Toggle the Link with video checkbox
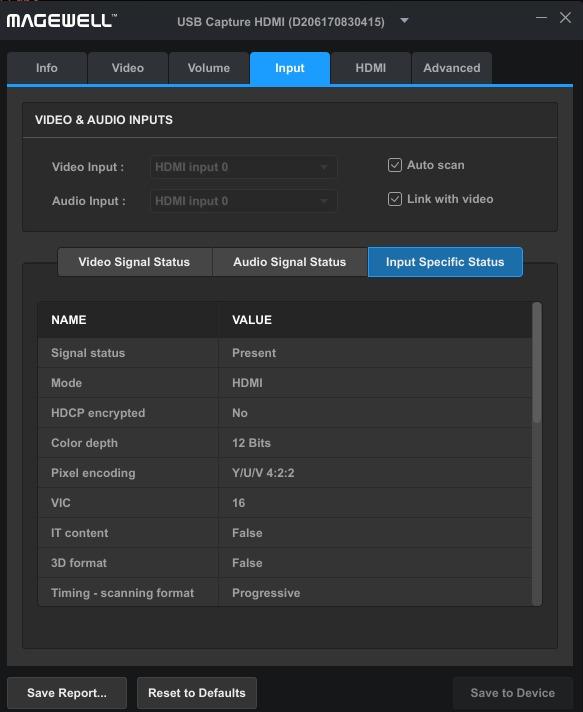This screenshot has height=712, width=583. [395, 199]
